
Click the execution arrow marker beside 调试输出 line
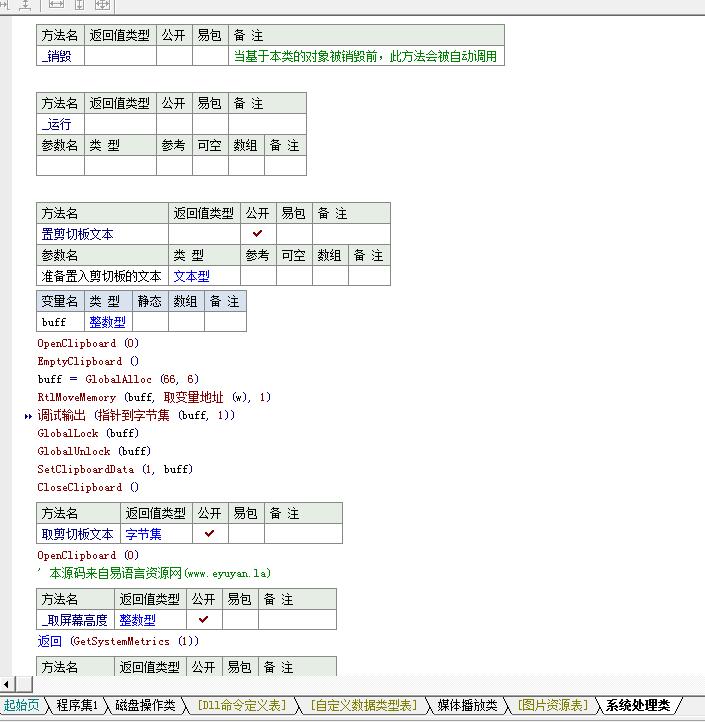click(28, 416)
